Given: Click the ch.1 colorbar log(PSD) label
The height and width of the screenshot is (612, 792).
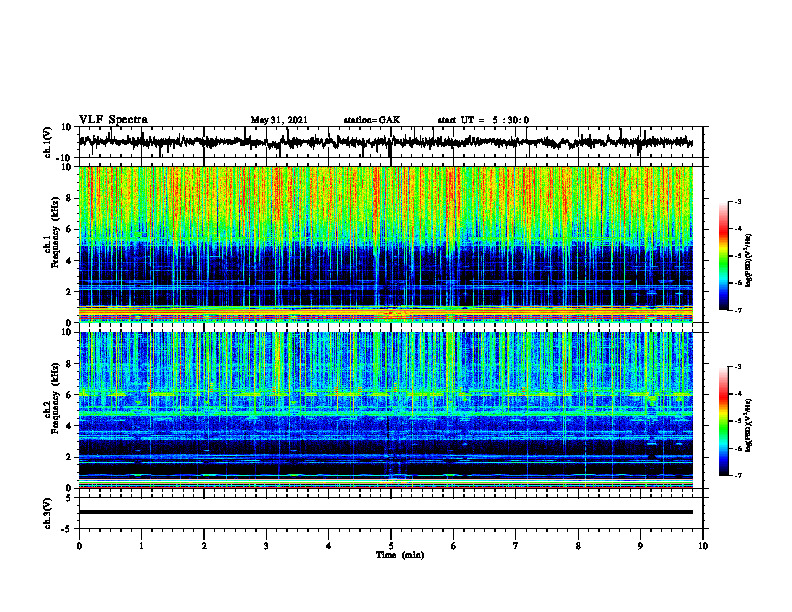Looking at the screenshot, I should point(749,261).
